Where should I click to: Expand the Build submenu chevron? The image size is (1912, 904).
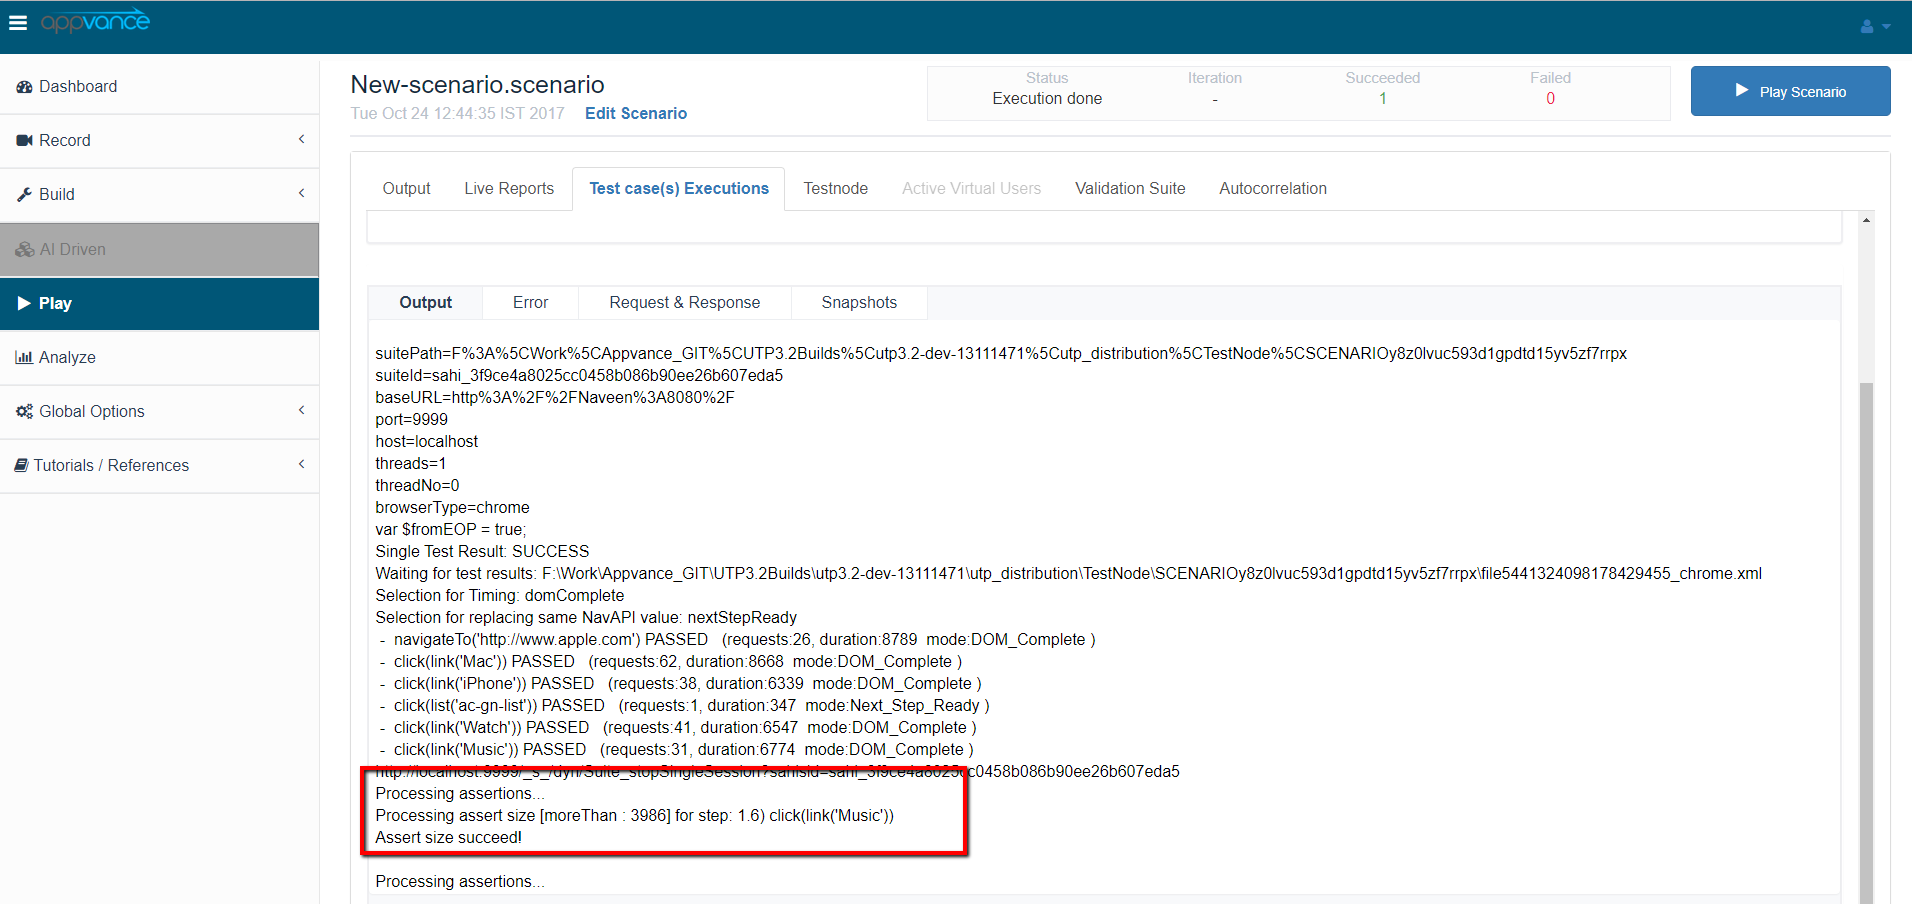point(301,194)
